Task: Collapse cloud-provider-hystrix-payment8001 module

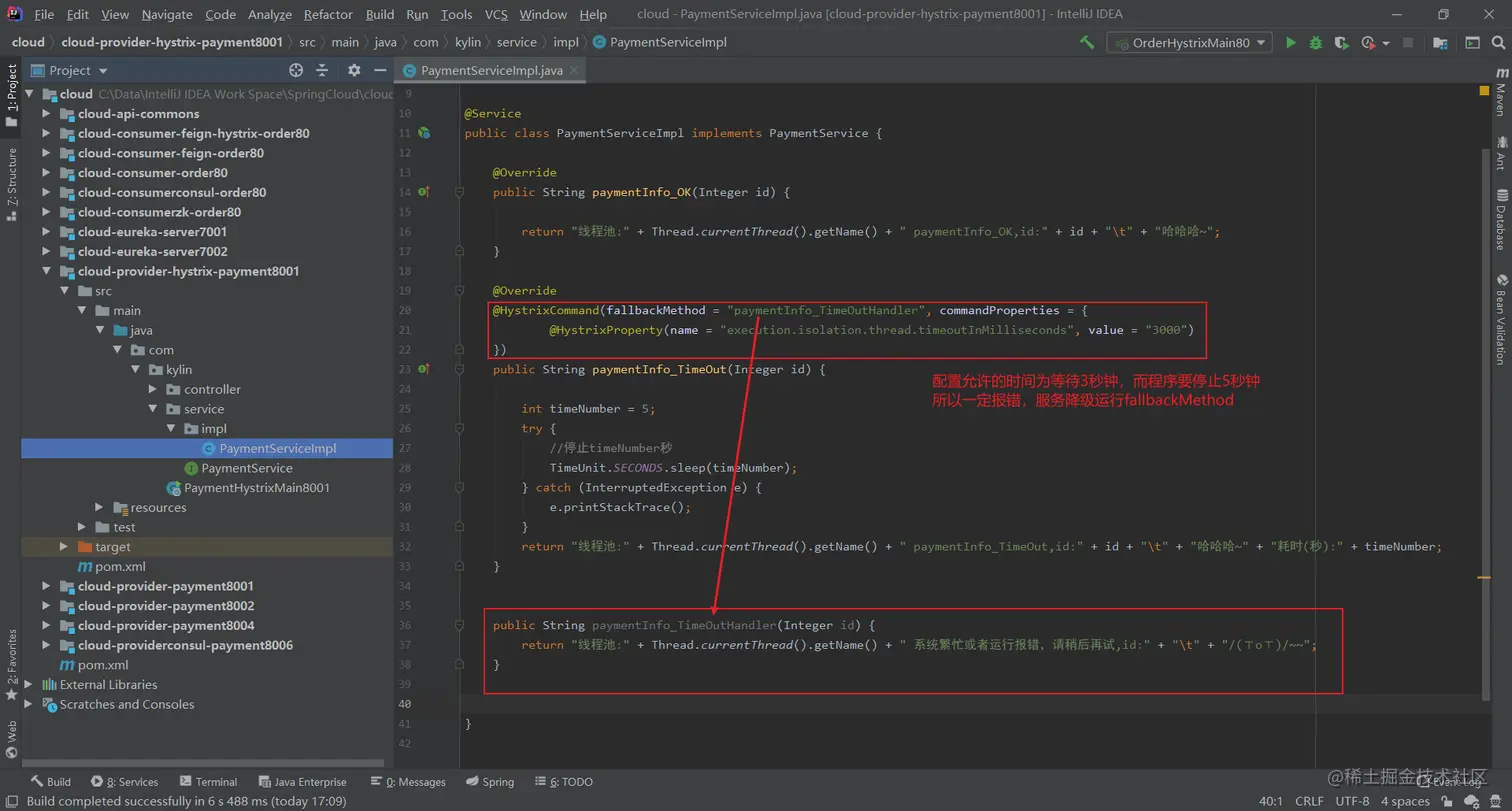Action: (x=46, y=271)
